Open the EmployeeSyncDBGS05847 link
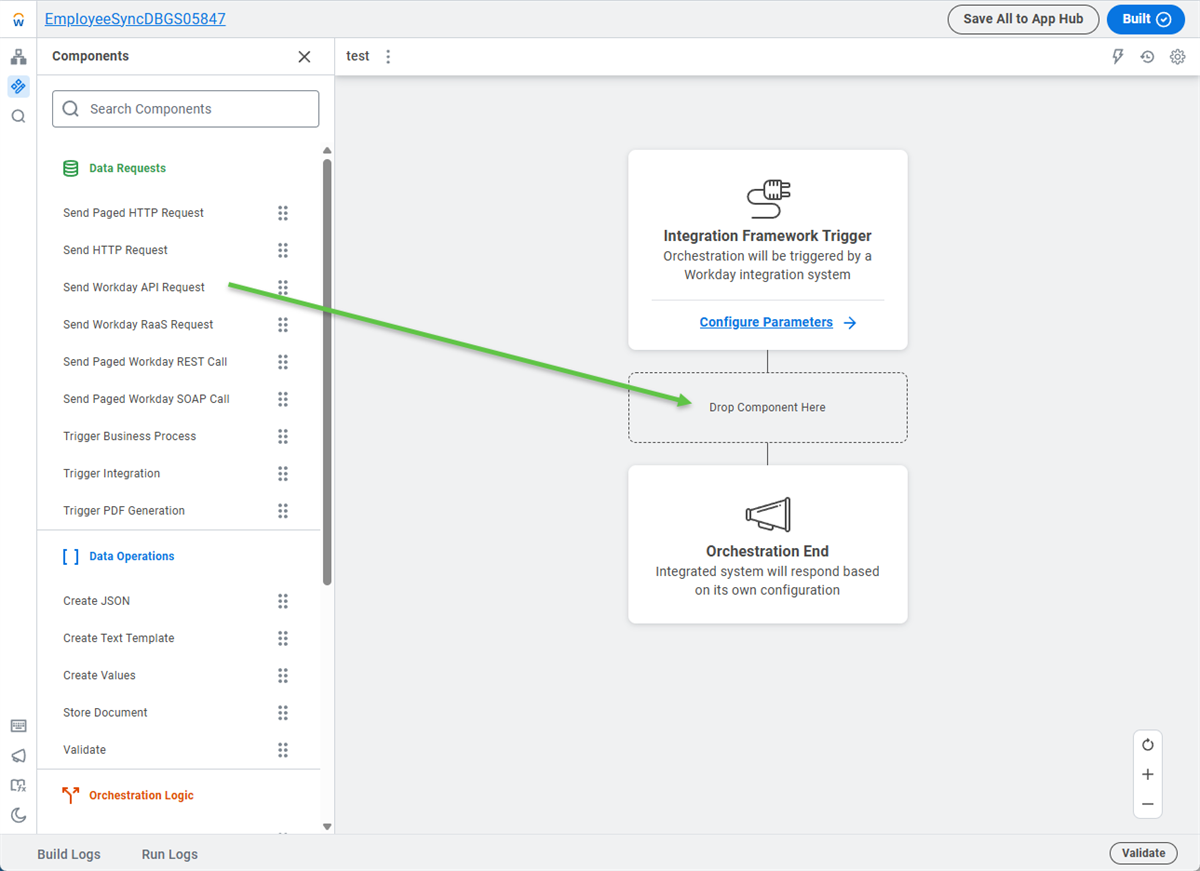The image size is (1200, 871). 135,19
